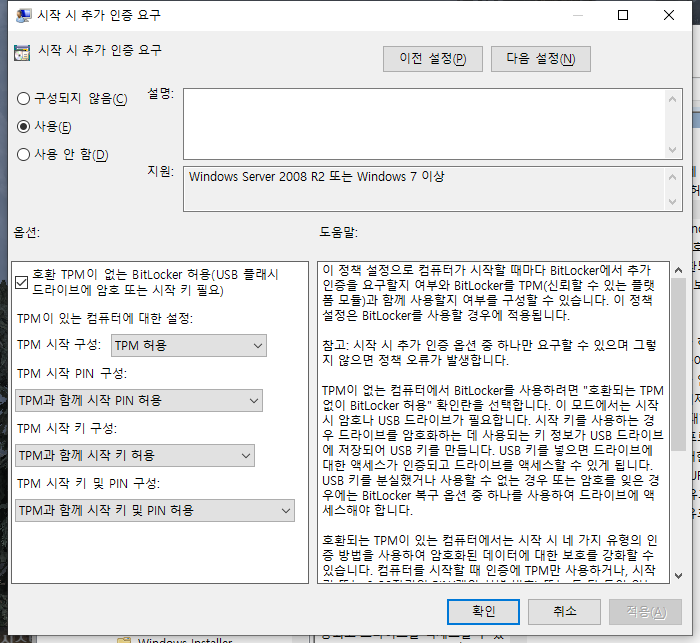Click the 적용(A) button
Viewport: 700px width, 643px height.
pos(646,612)
